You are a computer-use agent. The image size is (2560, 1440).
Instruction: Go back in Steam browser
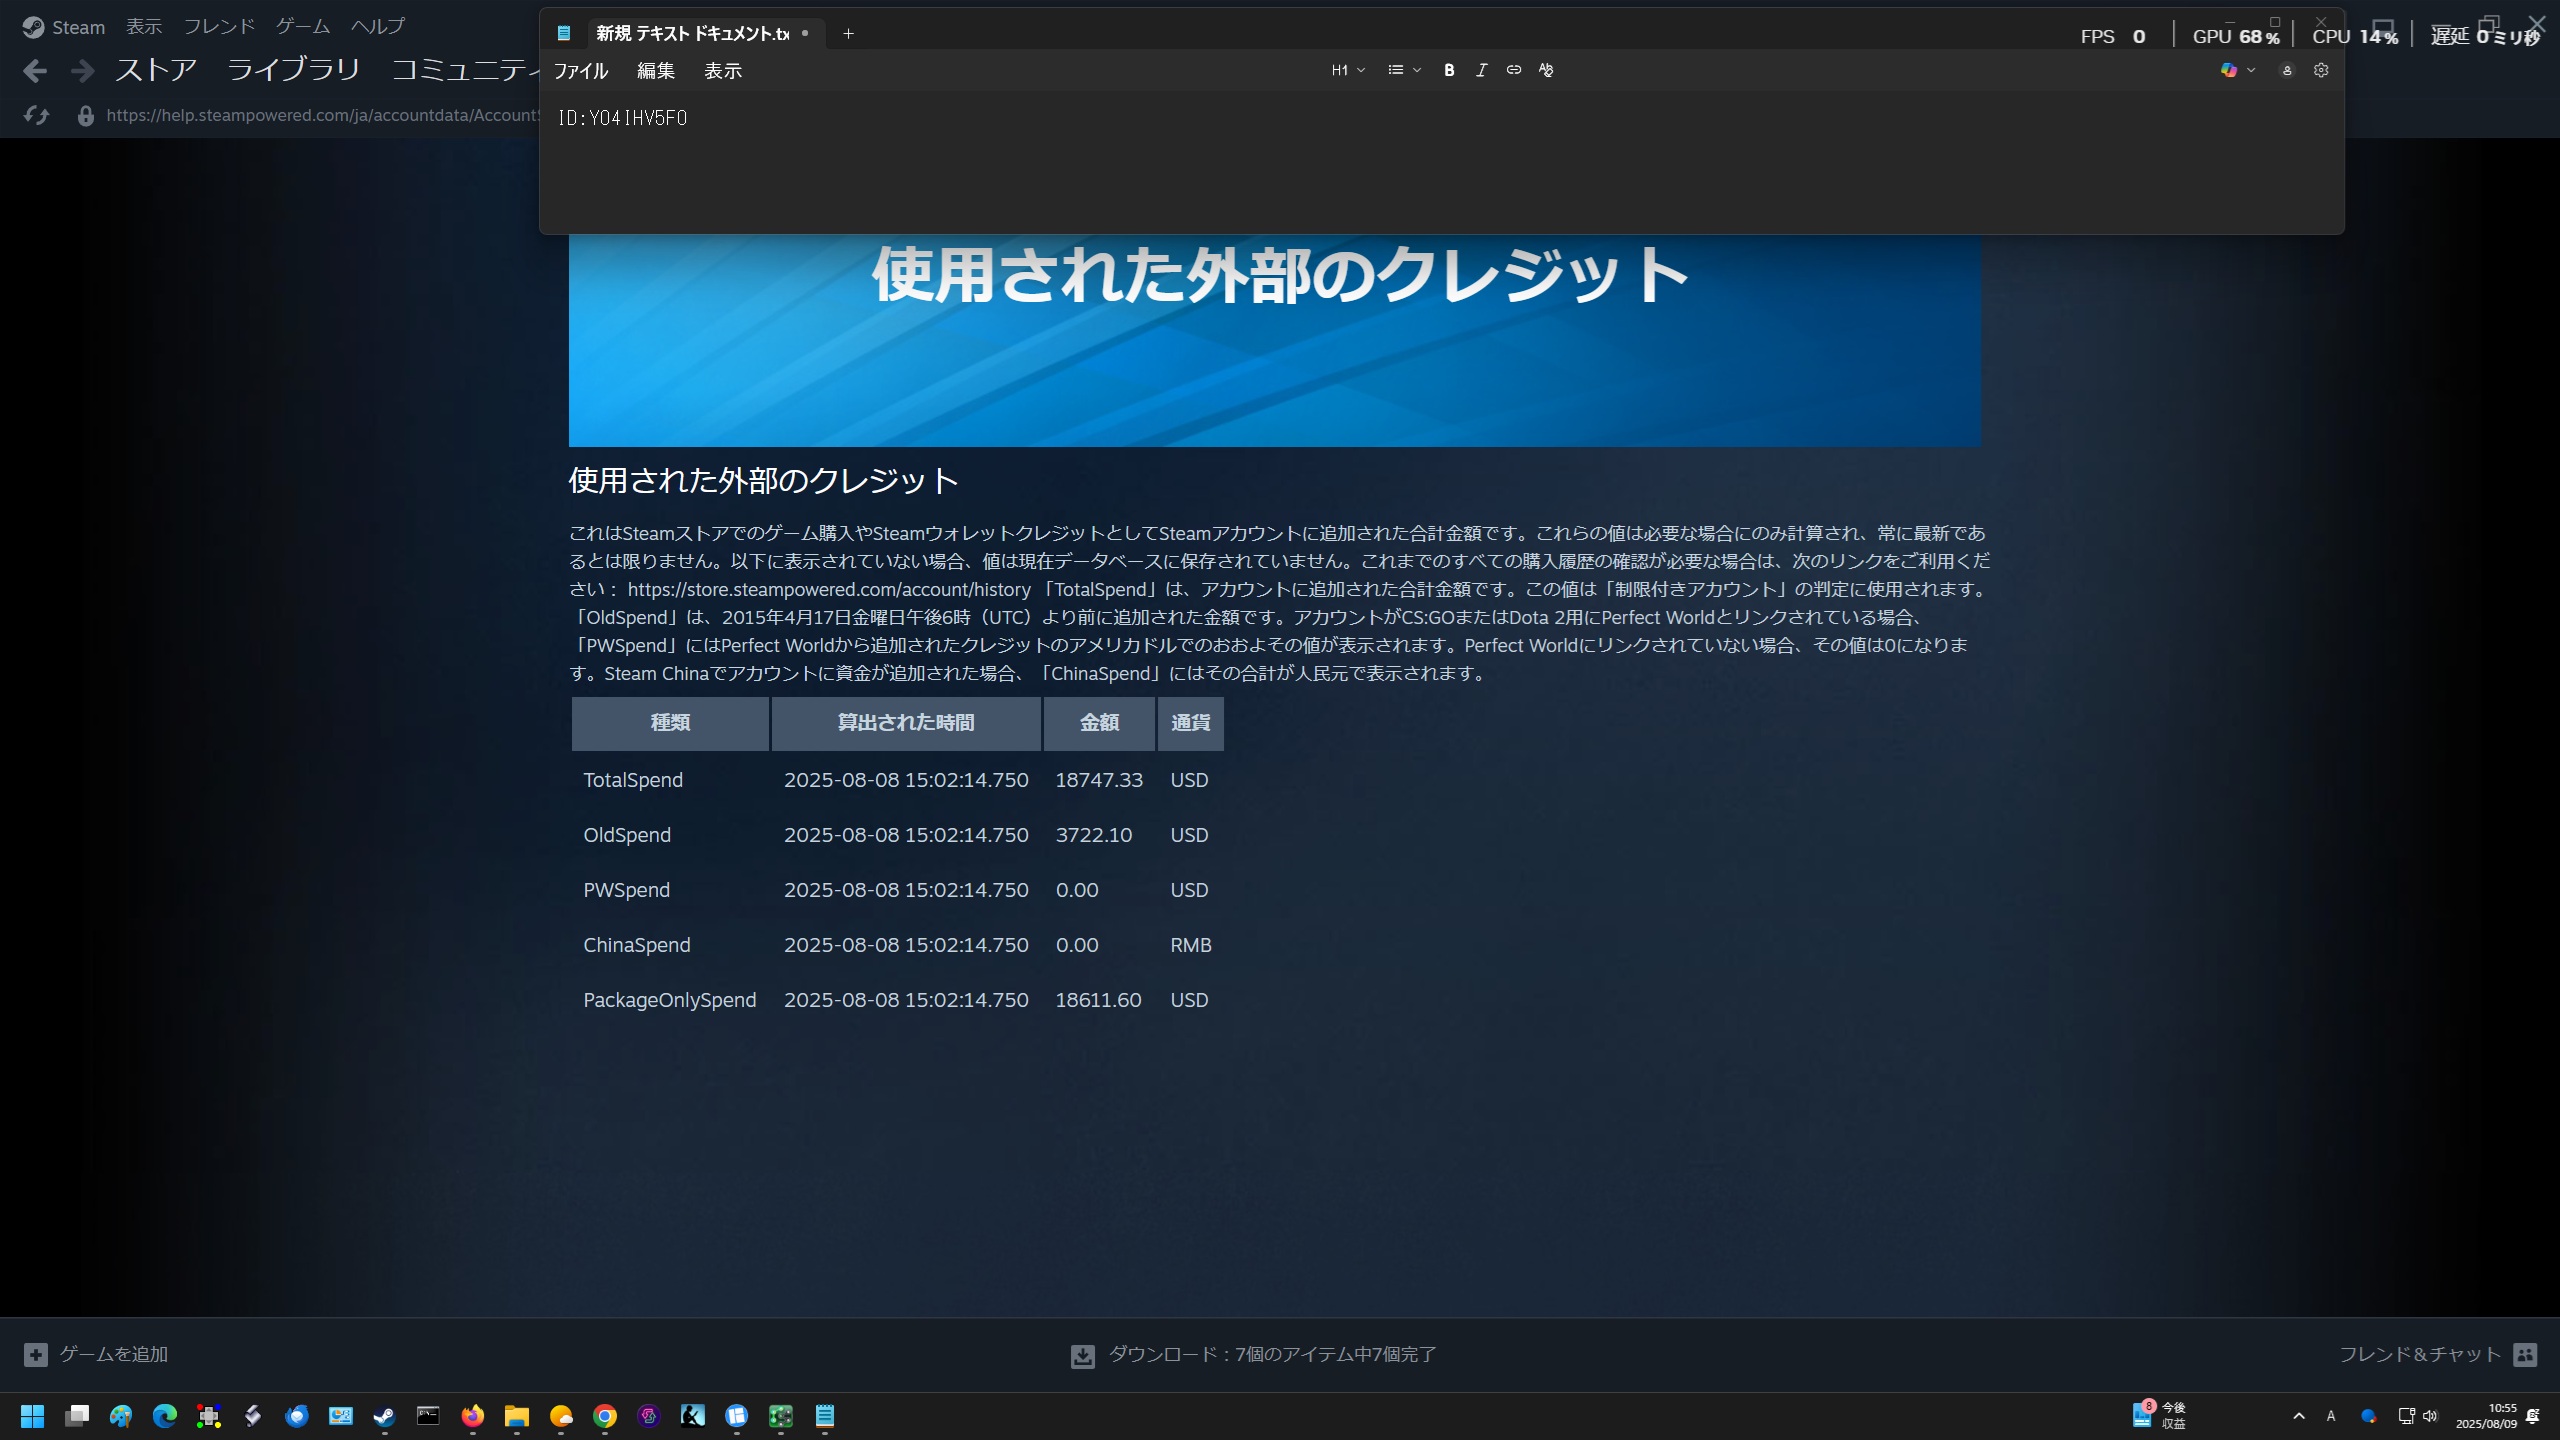point(35,71)
